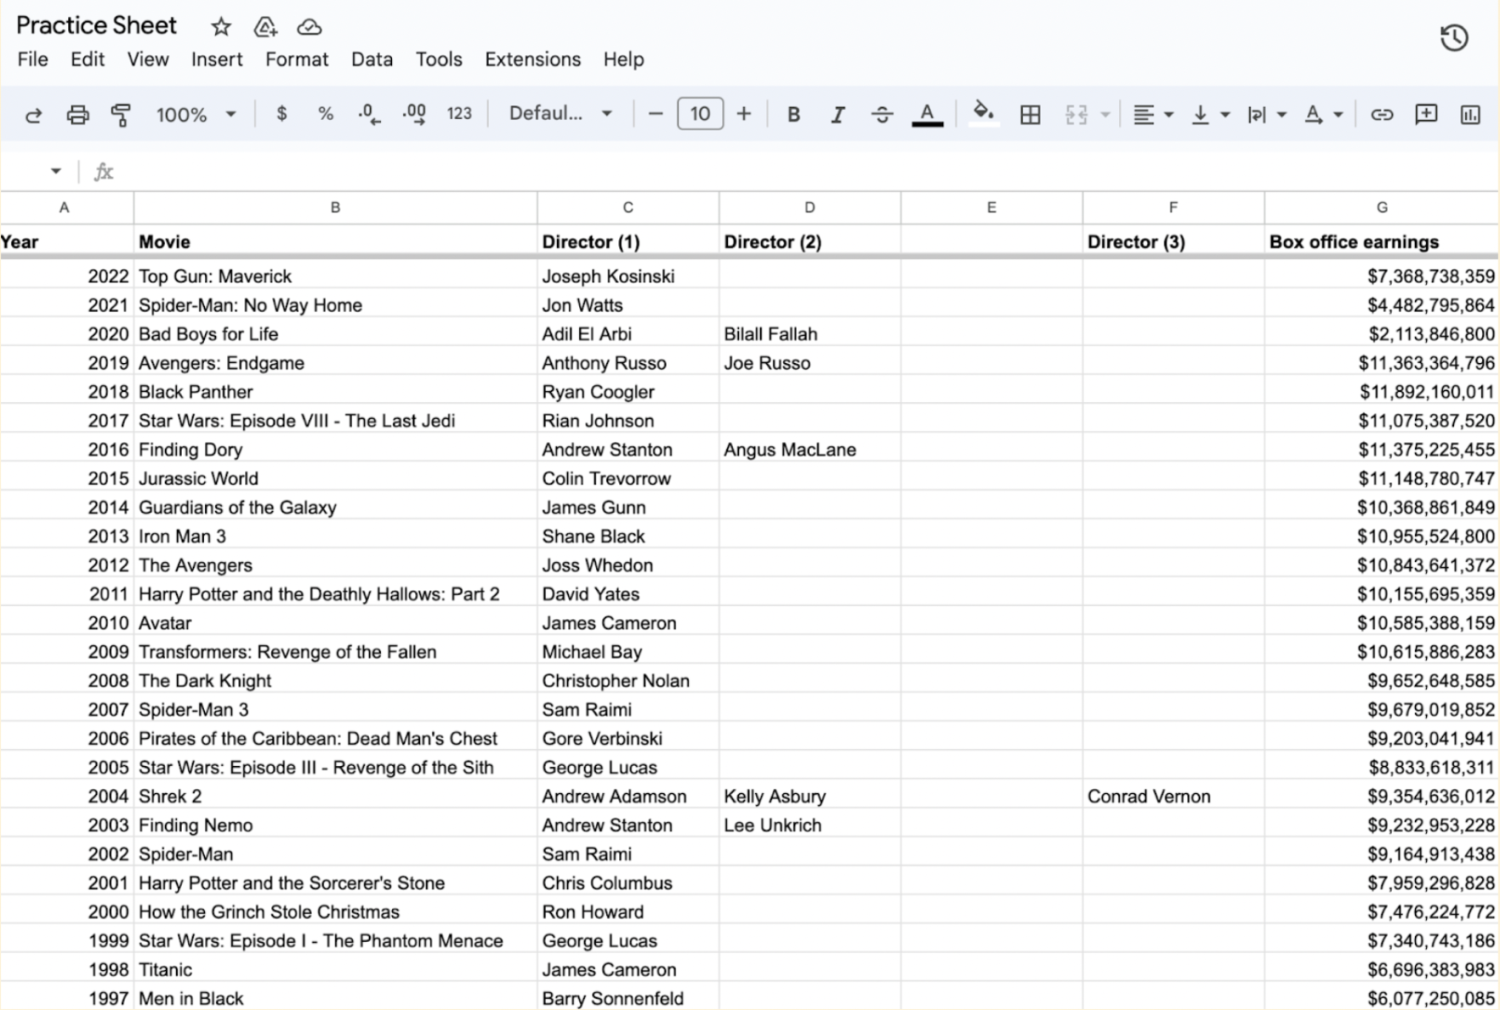Click the redo arrow icon
1500x1010 pixels.
(x=33, y=115)
